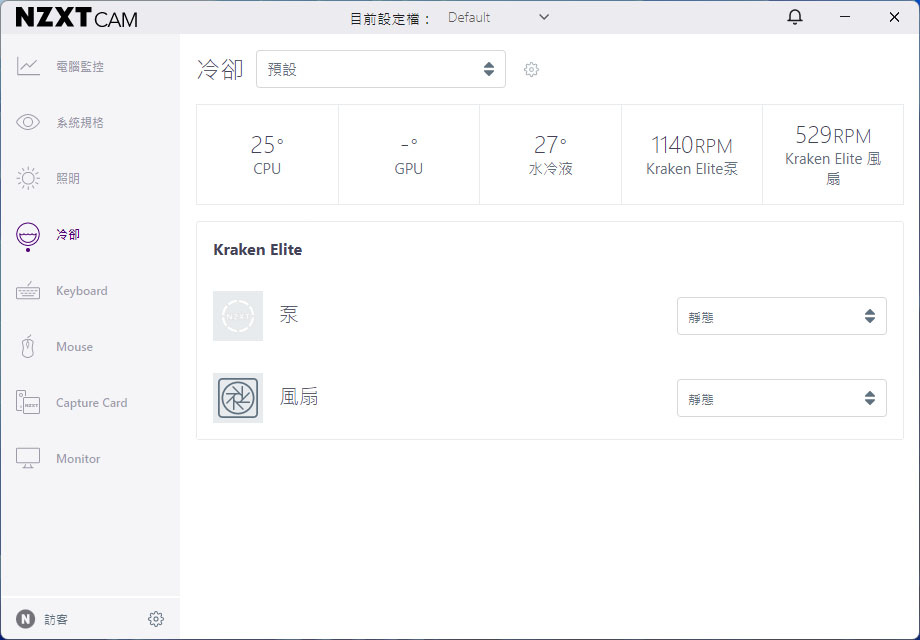Go to Capture Card menu item

pyautogui.click(x=92, y=403)
